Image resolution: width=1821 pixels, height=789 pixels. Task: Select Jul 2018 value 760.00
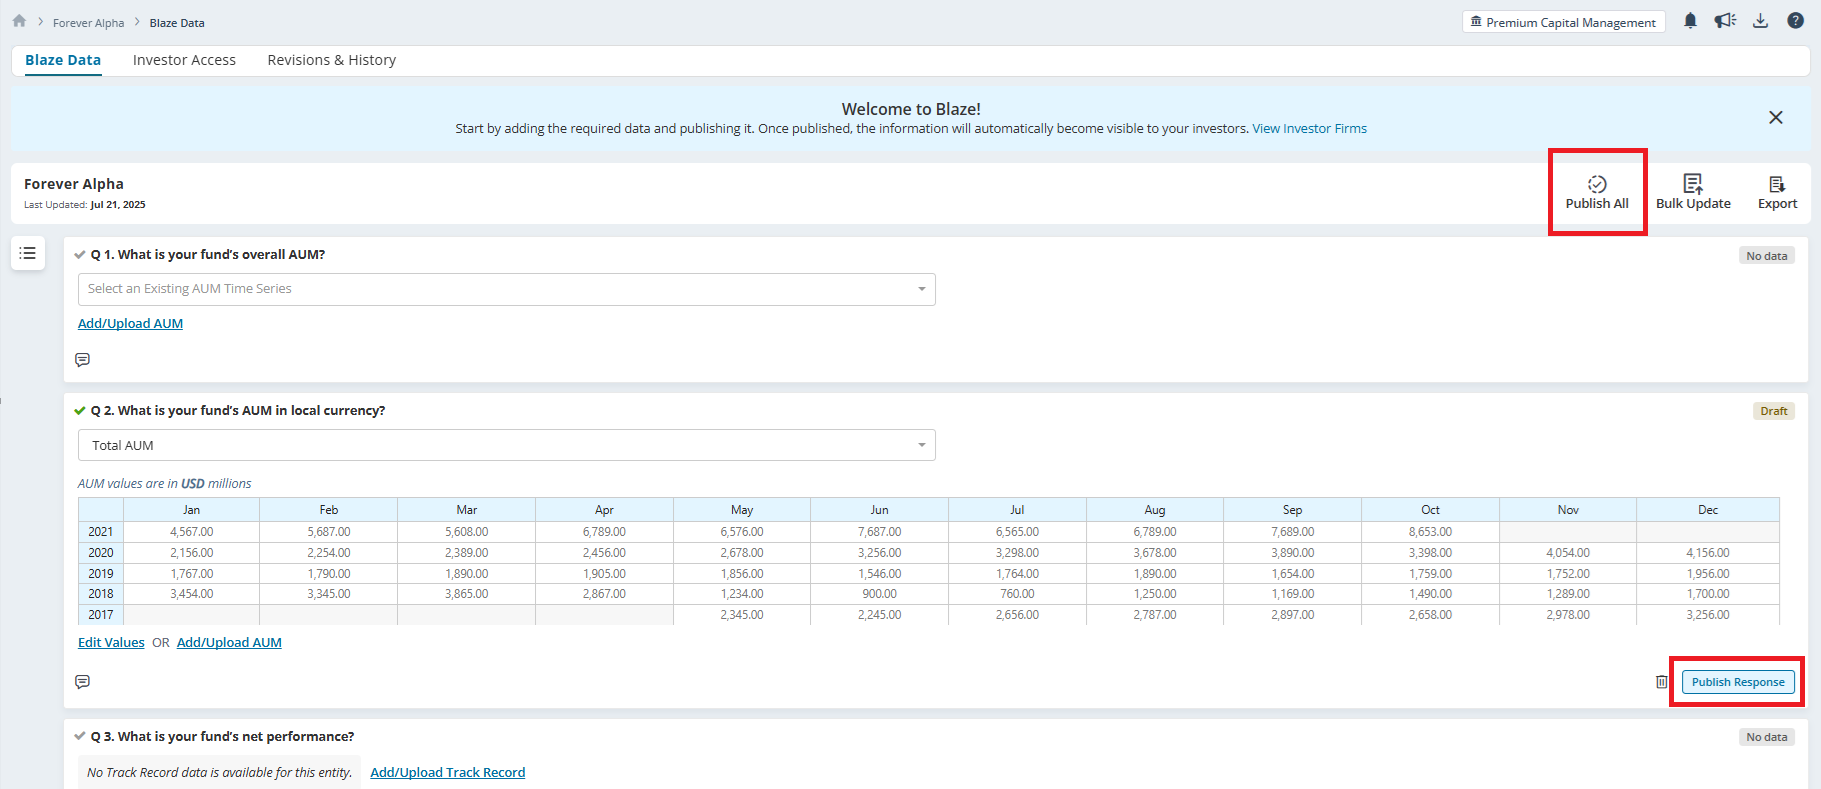[1017, 594]
